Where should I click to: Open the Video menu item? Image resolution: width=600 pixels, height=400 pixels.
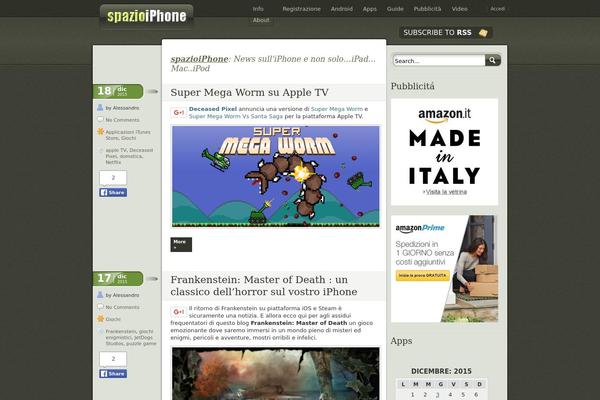tap(460, 9)
